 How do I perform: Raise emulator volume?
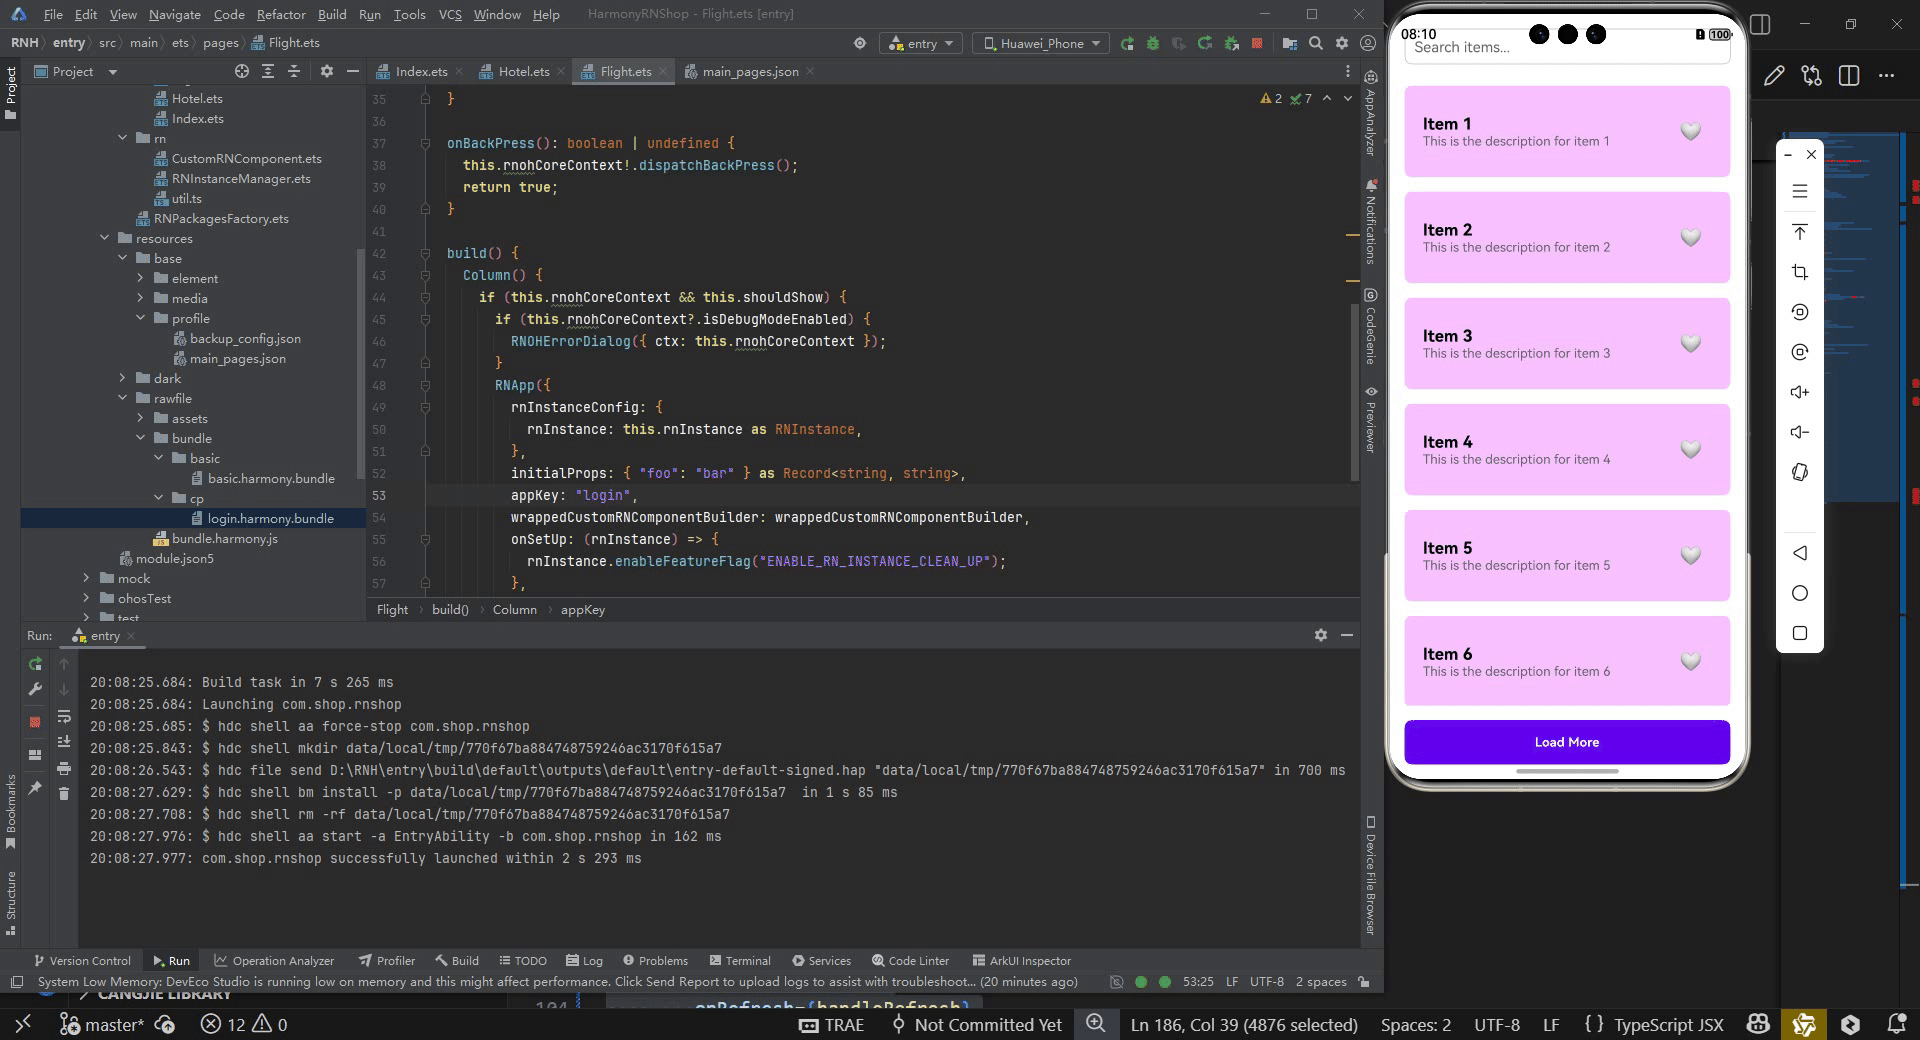(1800, 392)
